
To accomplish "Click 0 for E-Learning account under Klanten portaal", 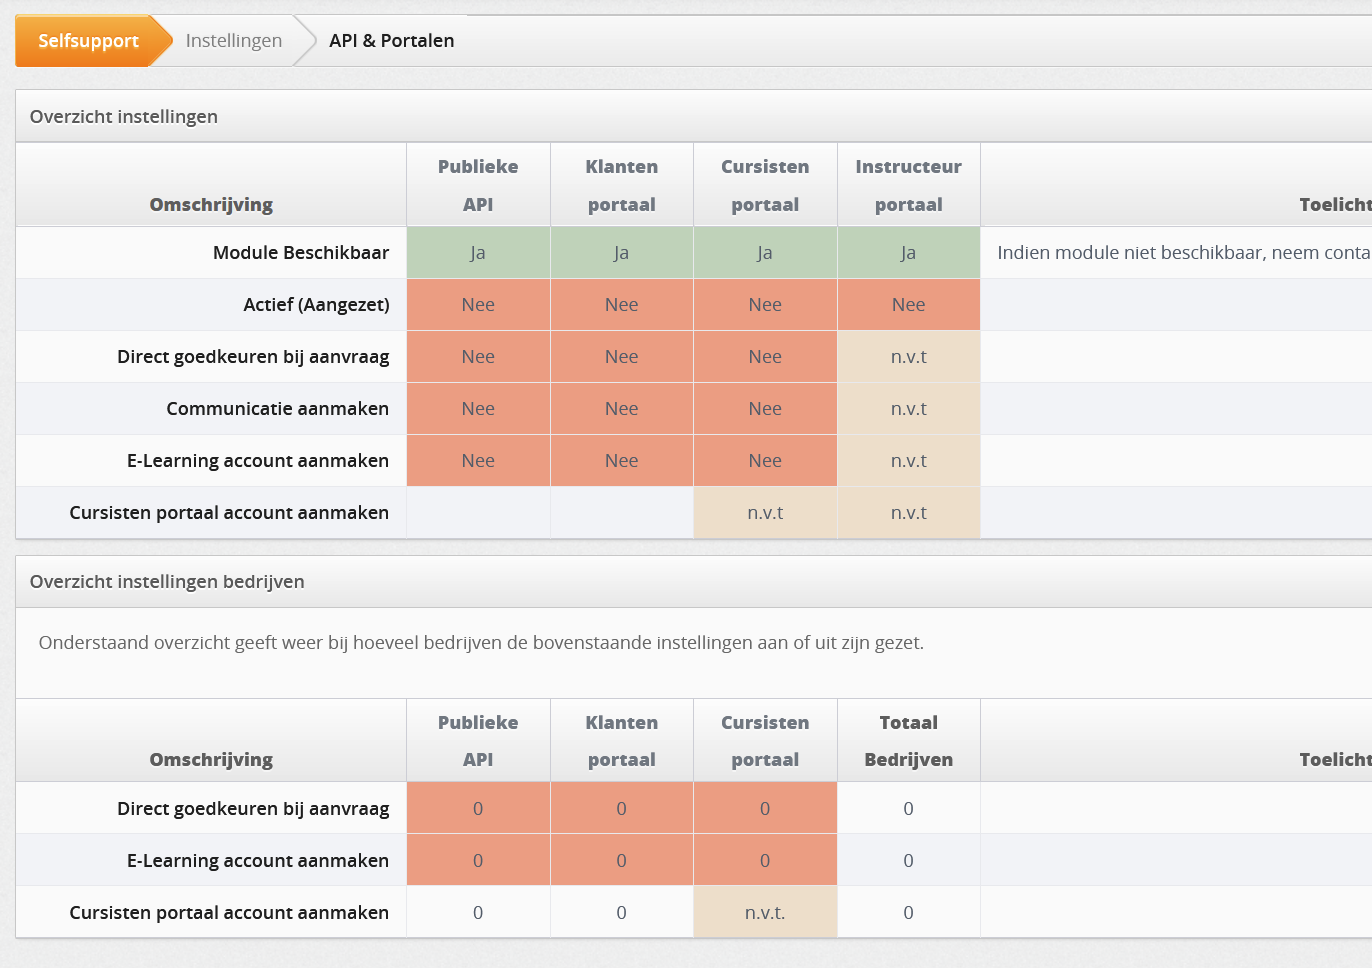I will [621, 860].
